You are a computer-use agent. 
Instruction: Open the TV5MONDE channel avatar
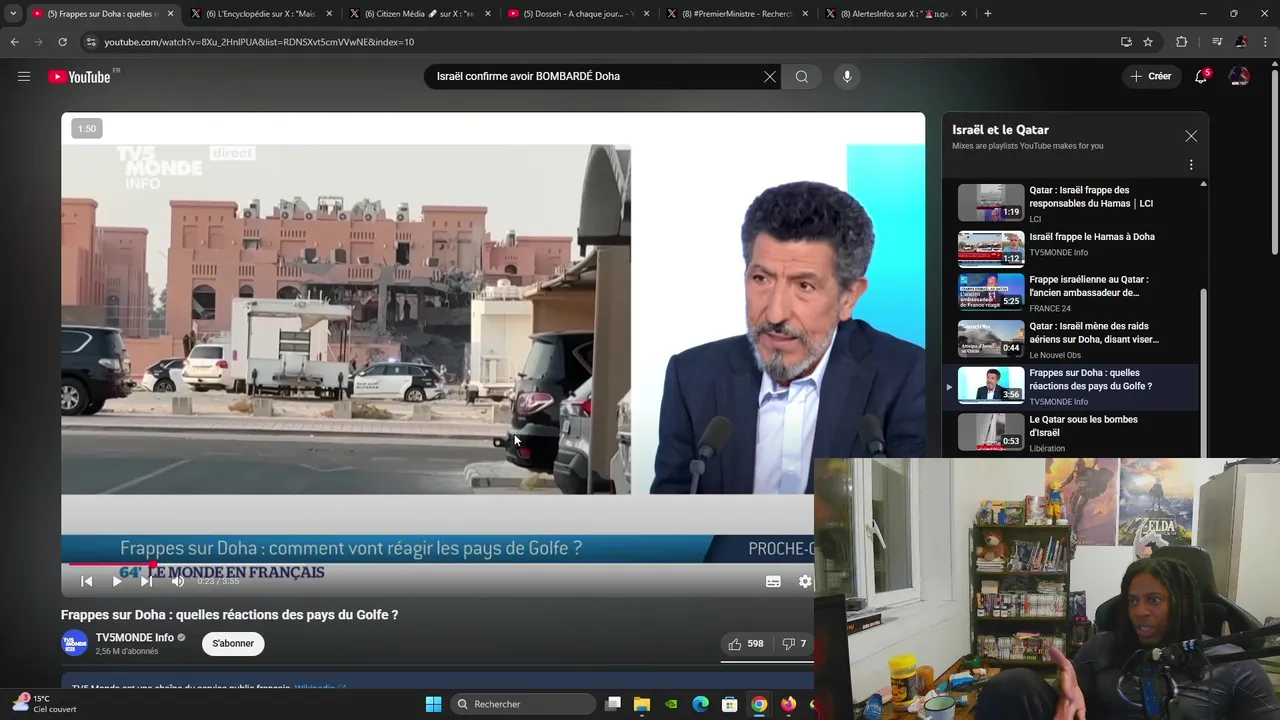tap(75, 643)
